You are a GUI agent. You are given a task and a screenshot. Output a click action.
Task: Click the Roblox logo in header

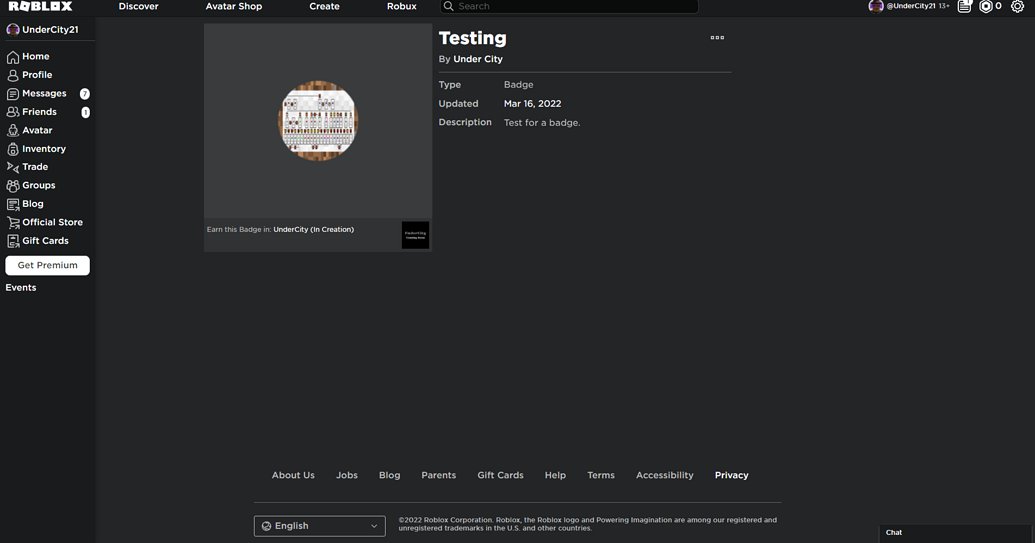(40, 7)
